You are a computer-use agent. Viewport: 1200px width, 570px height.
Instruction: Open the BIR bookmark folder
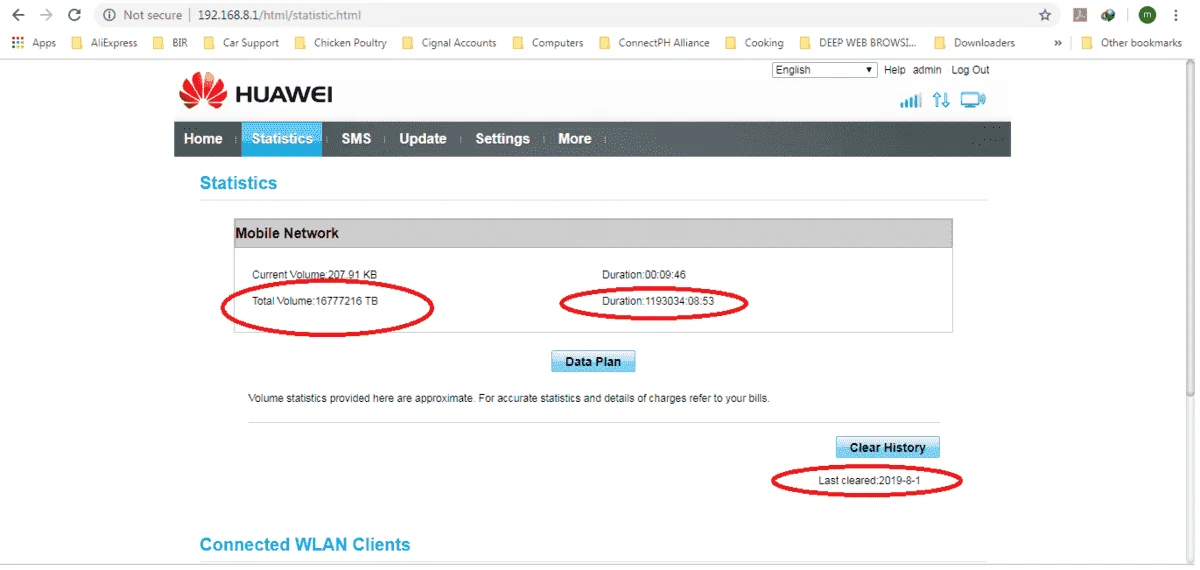click(x=171, y=43)
